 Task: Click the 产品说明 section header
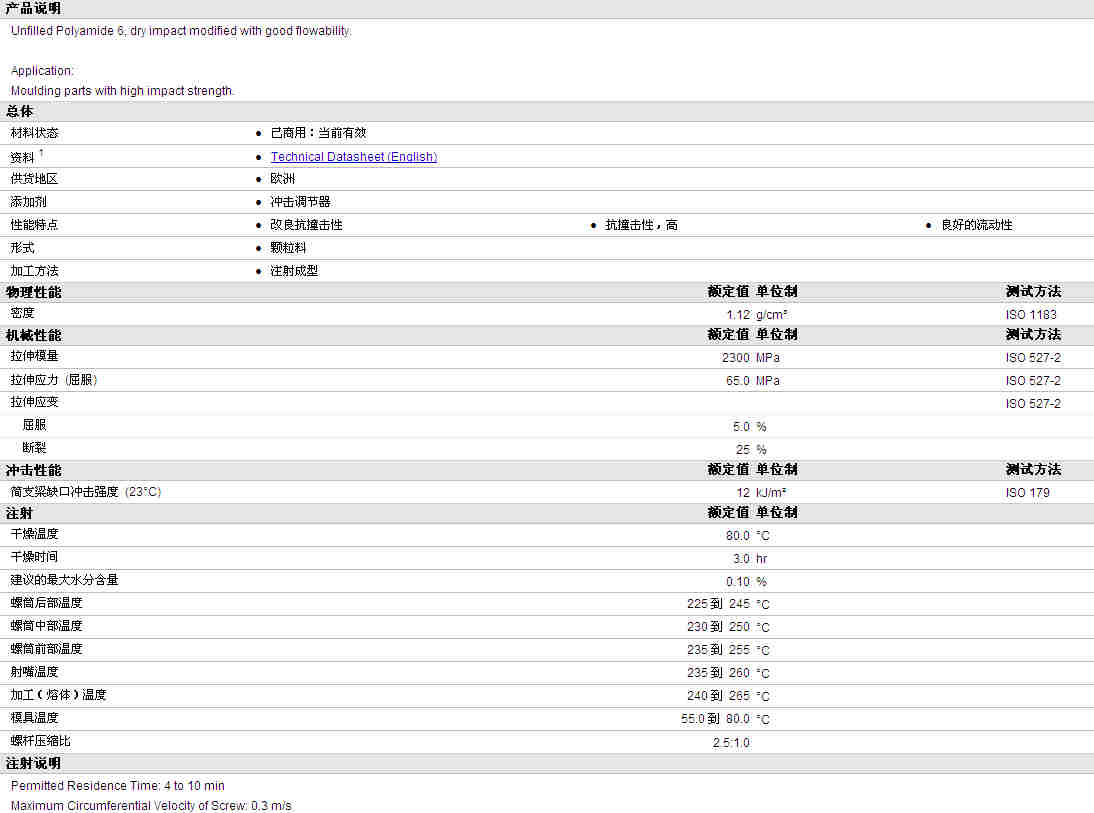pos(33,8)
